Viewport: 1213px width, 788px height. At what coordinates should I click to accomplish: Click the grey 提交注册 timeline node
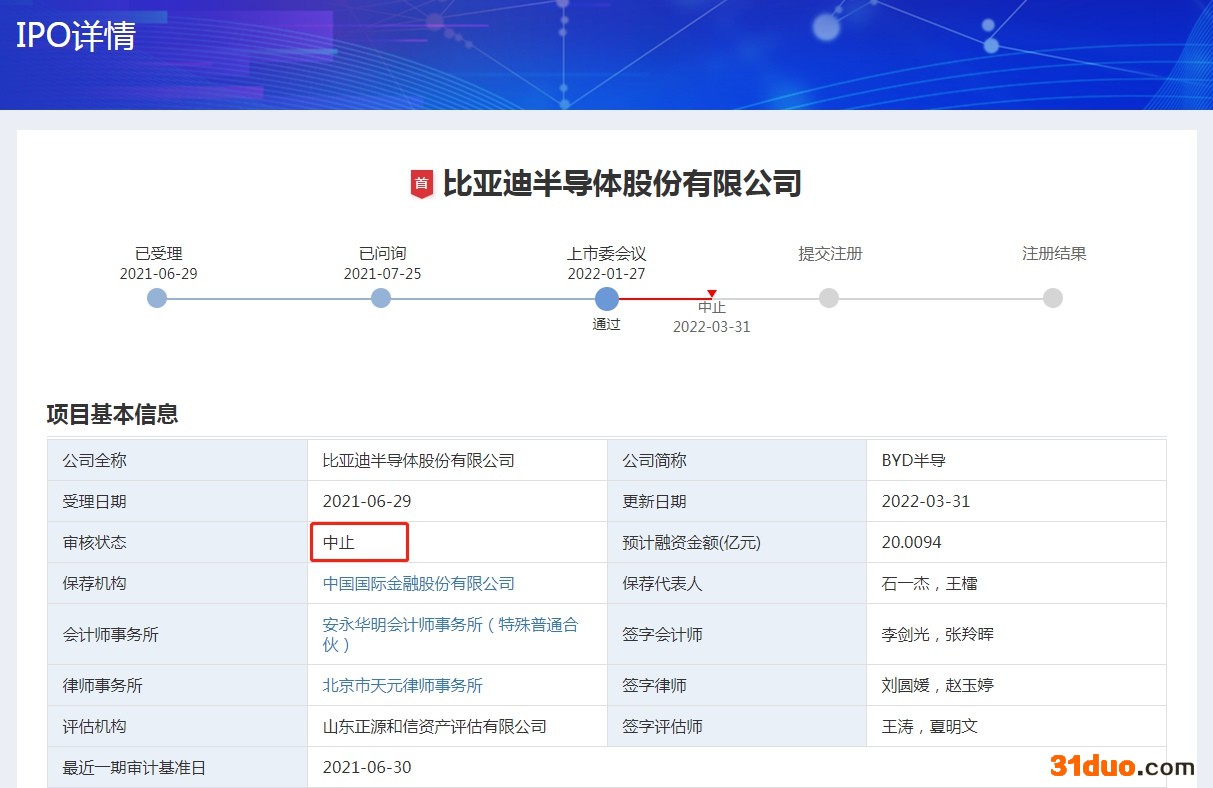(829, 298)
